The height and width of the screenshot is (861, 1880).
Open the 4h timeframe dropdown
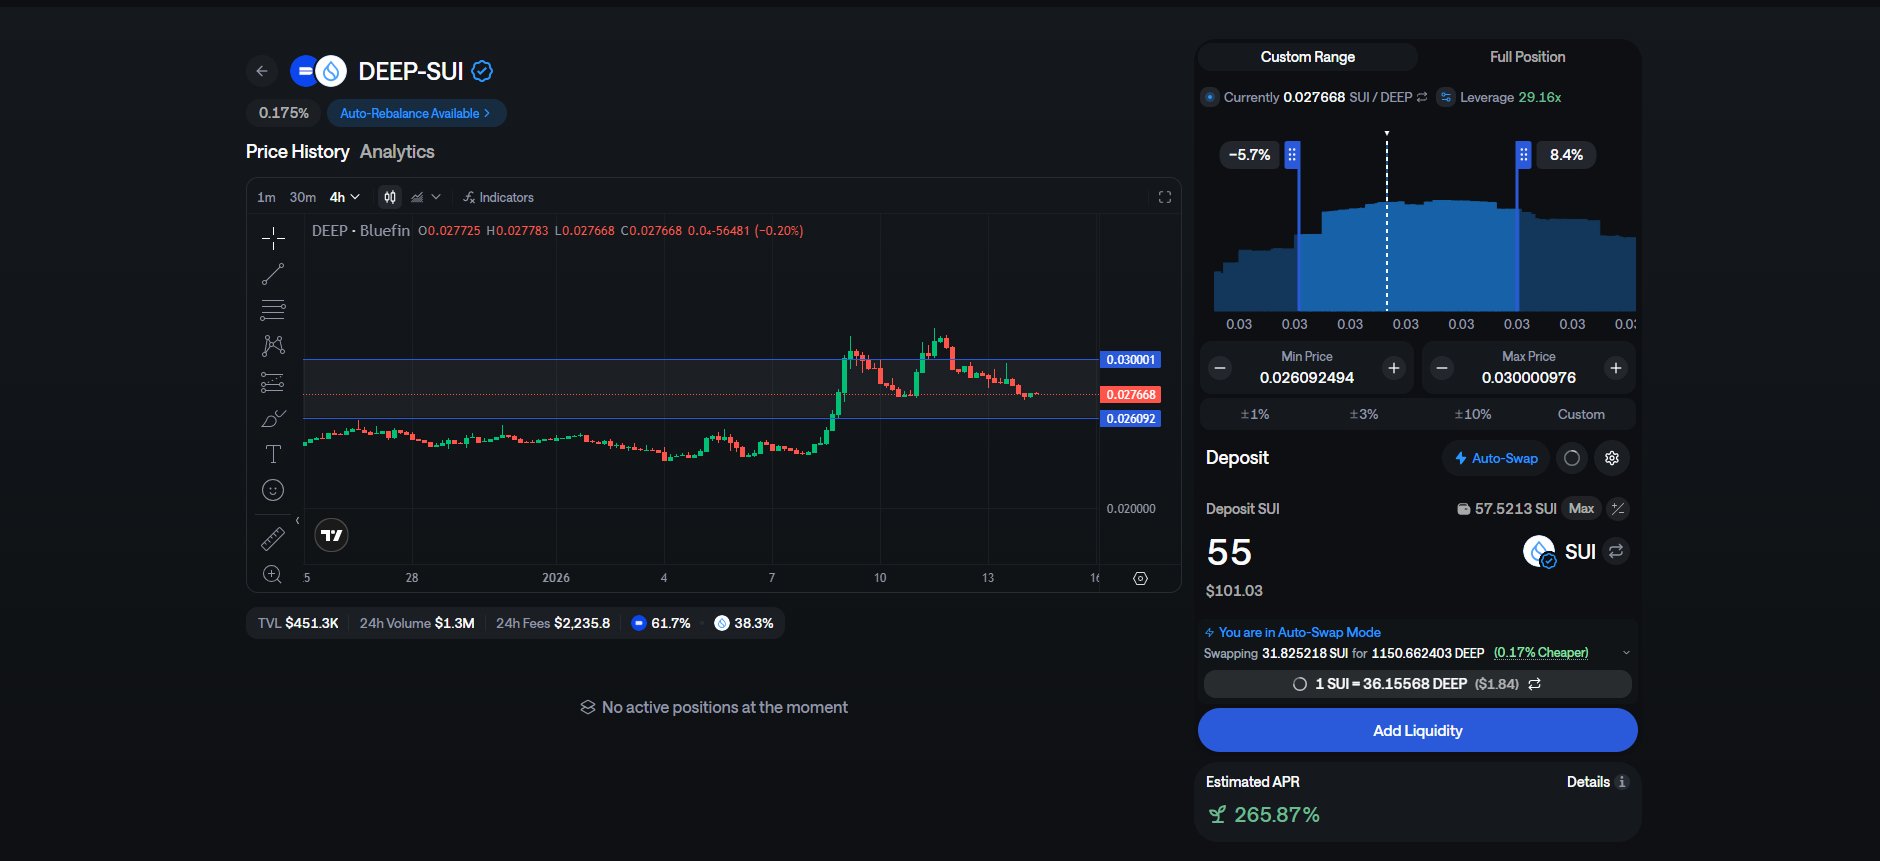[x=345, y=197]
